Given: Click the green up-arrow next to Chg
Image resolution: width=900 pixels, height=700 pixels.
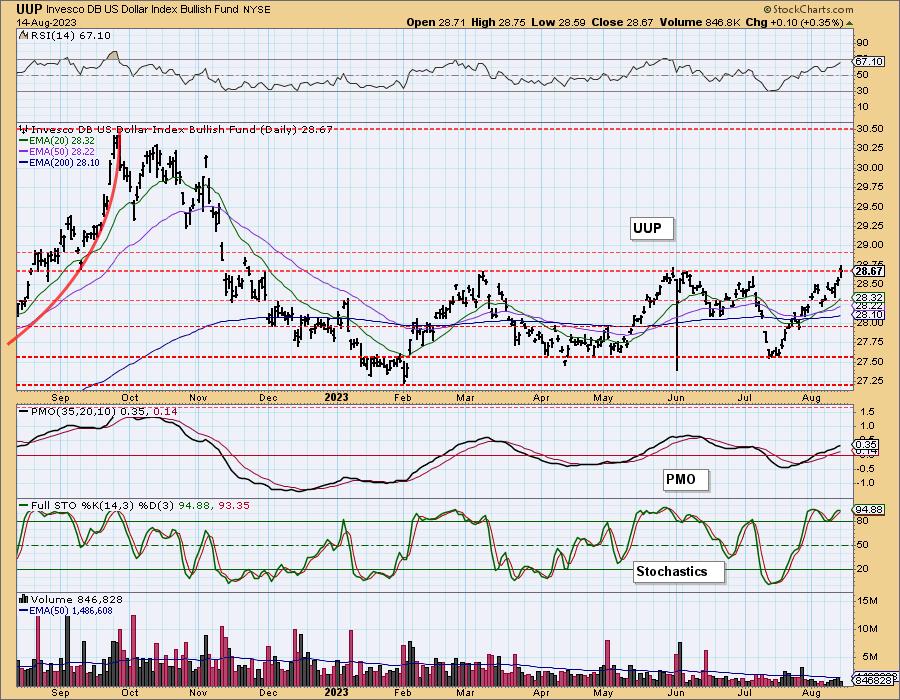Looking at the screenshot, I should [x=850, y=23].
